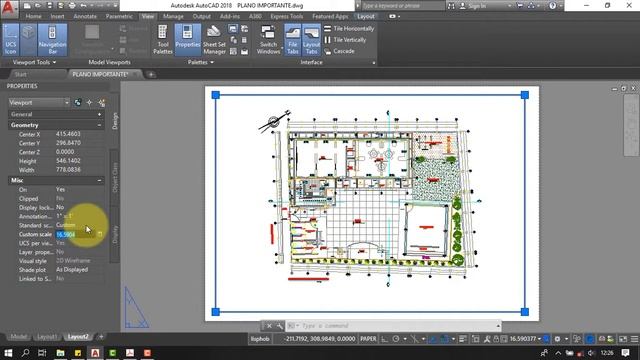Toggle the Properties palette button
The width and height of the screenshot is (640, 360).
tap(188, 40)
